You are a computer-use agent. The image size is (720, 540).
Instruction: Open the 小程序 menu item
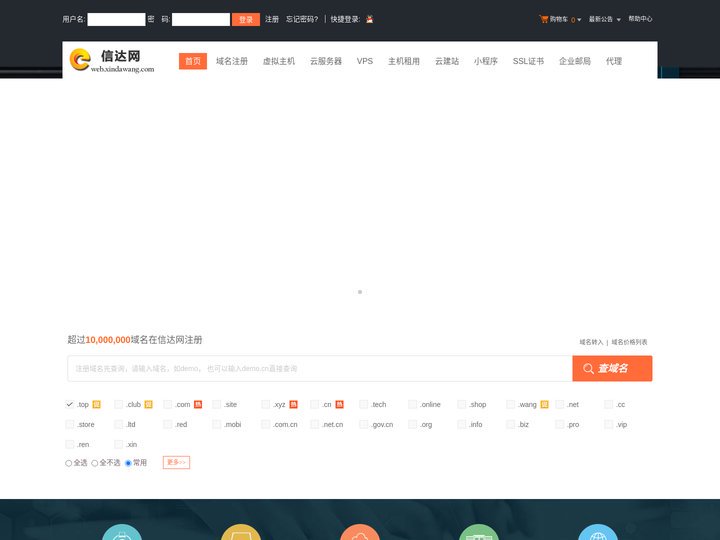pos(486,61)
